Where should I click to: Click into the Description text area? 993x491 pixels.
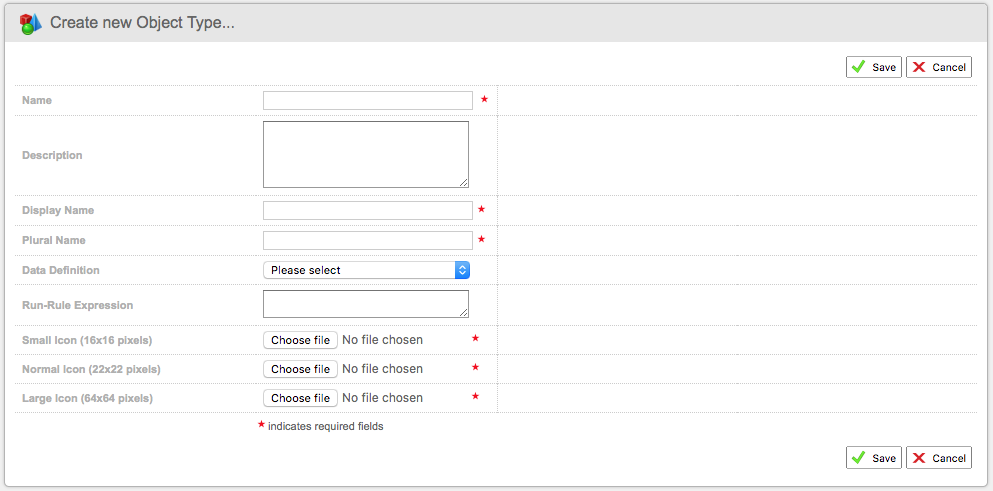365,154
